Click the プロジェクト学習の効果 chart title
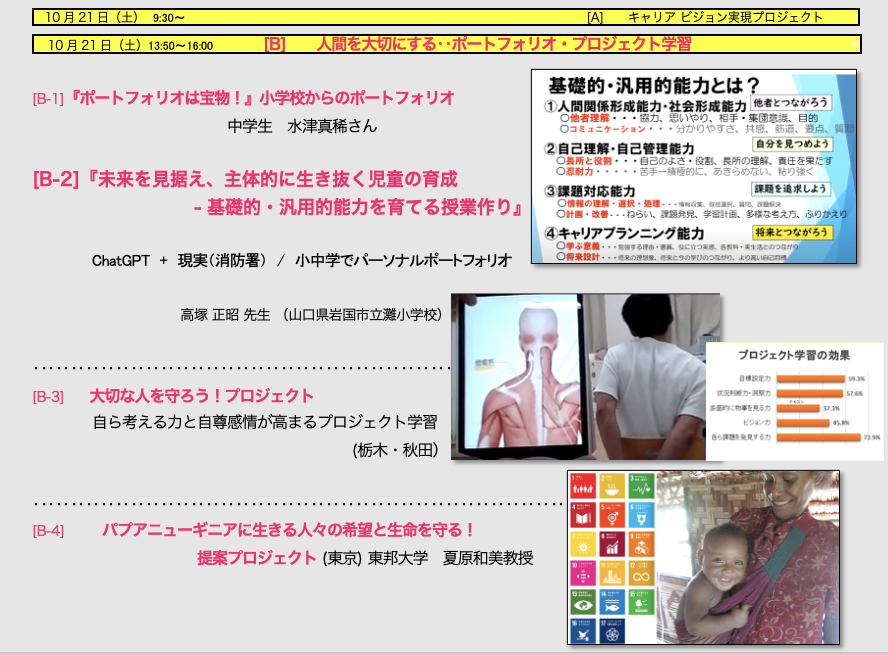 pyautogui.click(x=794, y=355)
